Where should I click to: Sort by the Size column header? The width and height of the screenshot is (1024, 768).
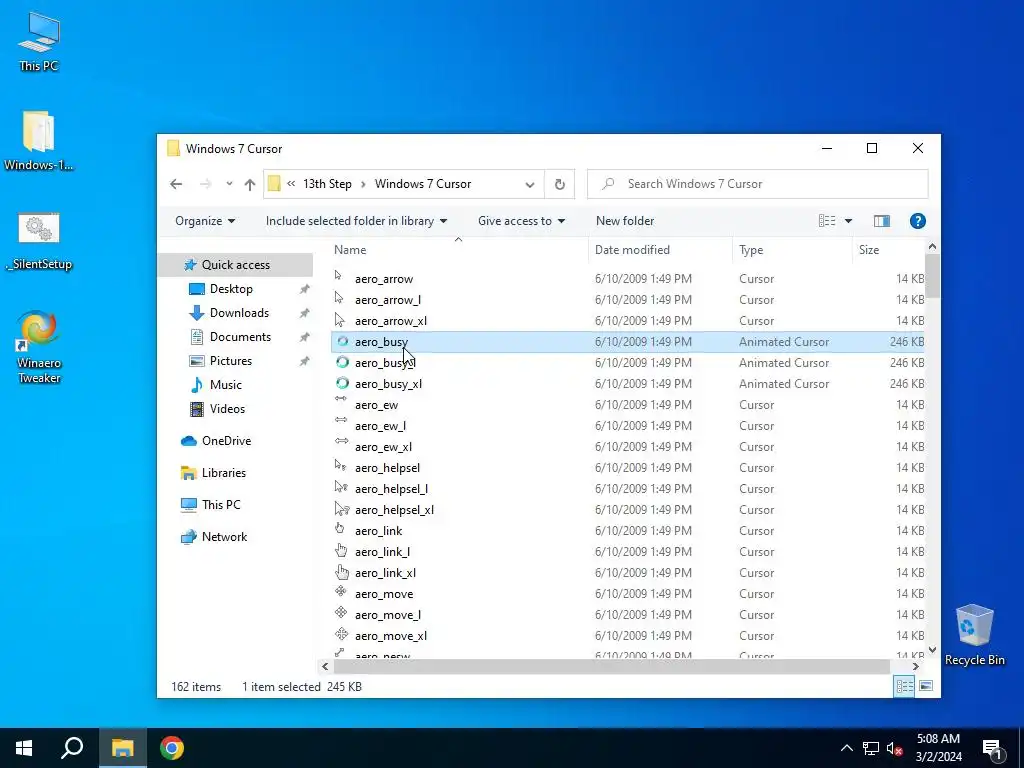[x=888, y=249]
